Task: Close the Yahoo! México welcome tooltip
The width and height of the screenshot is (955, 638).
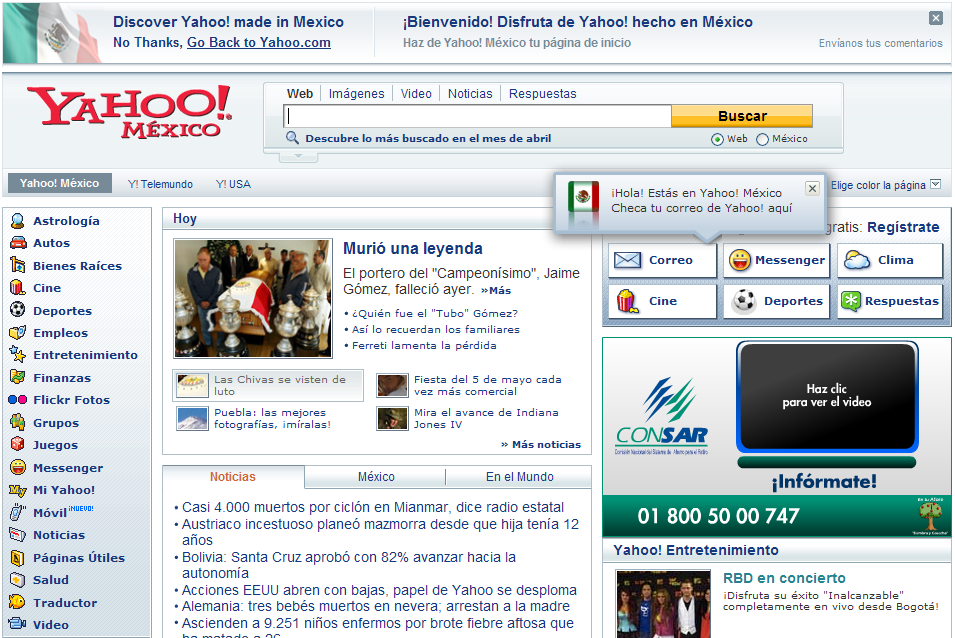Action: pyautogui.click(x=812, y=188)
